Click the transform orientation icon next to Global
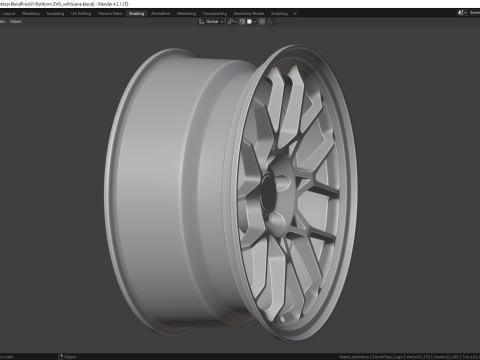 (x=201, y=22)
